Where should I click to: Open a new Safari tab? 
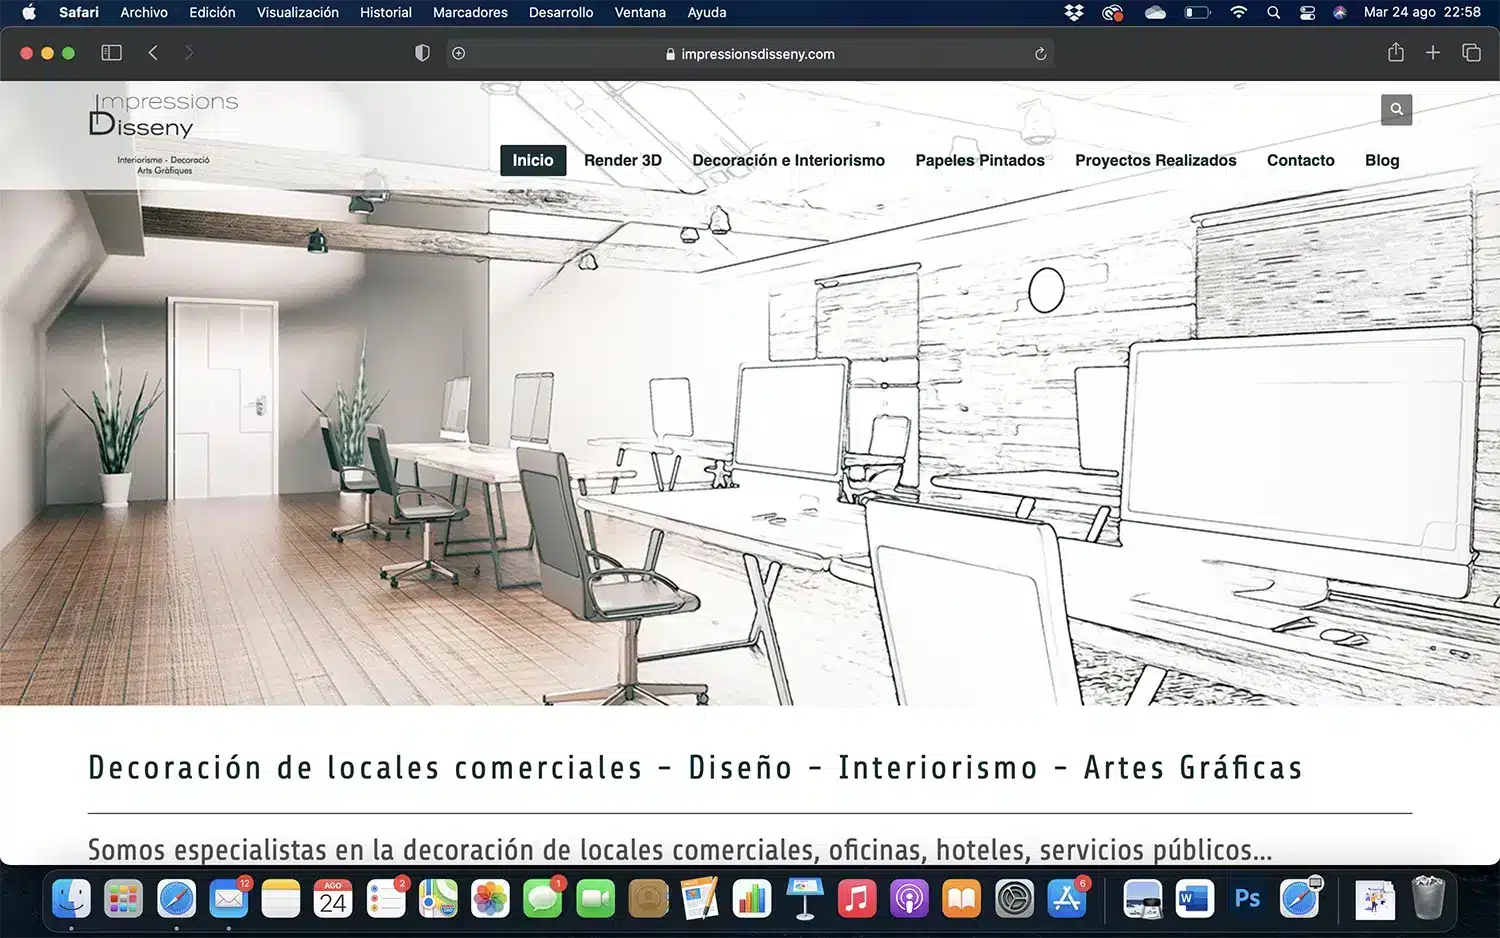coord(1433,53)
